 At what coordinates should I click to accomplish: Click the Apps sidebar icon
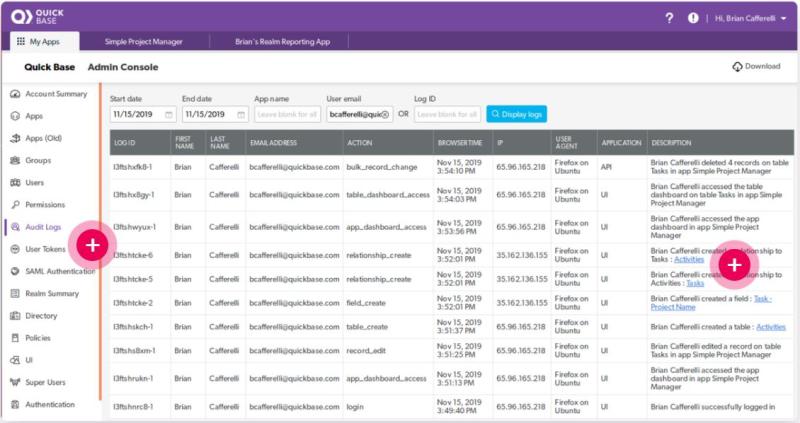click(x=15, y=116)
